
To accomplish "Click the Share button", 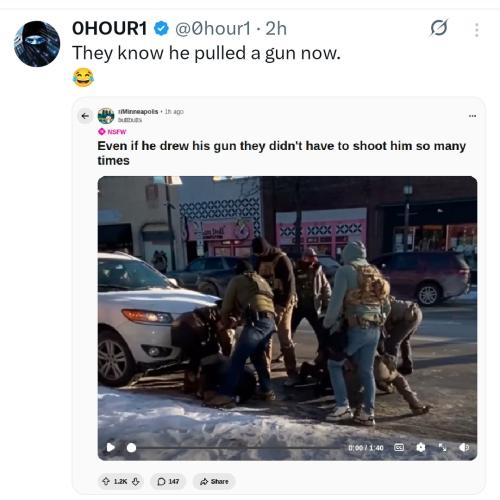I will [x=214, y=481].
